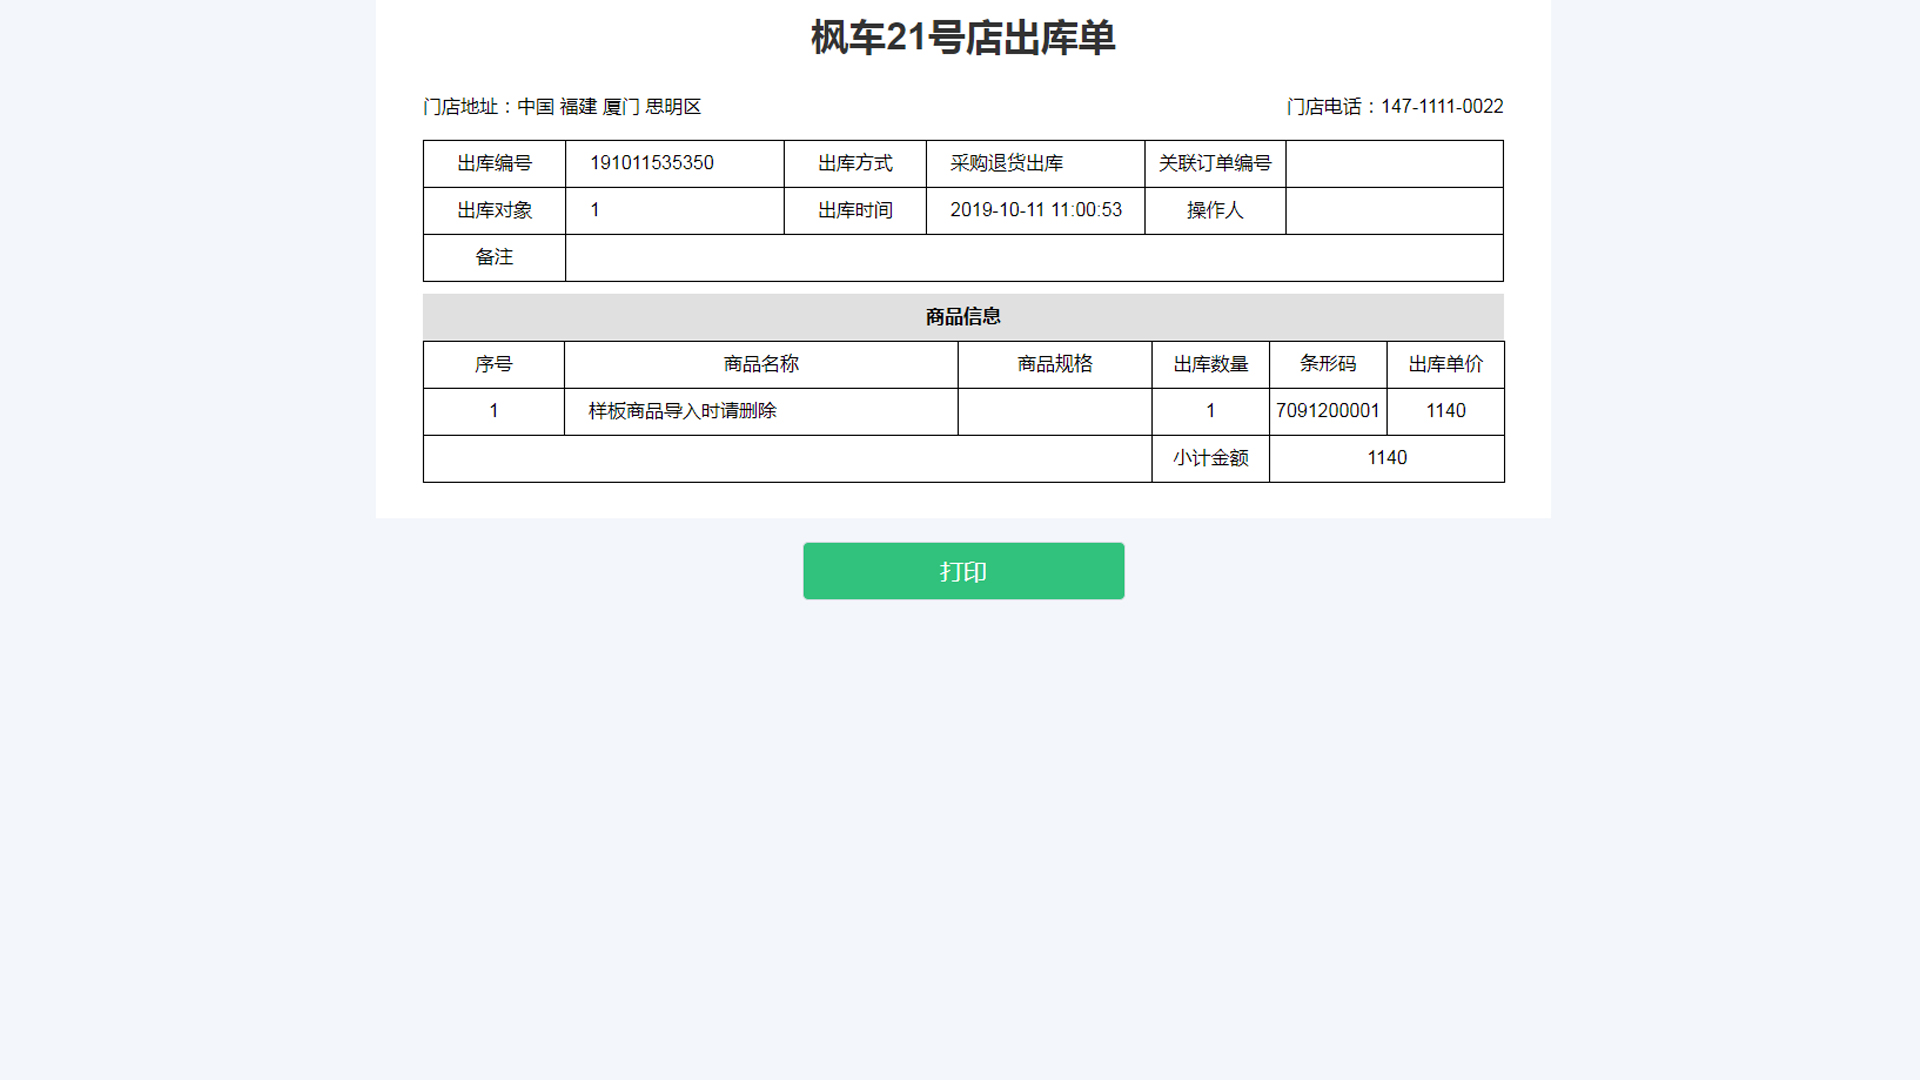The image size is (1920, 1080).
Task: Click the 商品规格 column header
Action: 1054,364
